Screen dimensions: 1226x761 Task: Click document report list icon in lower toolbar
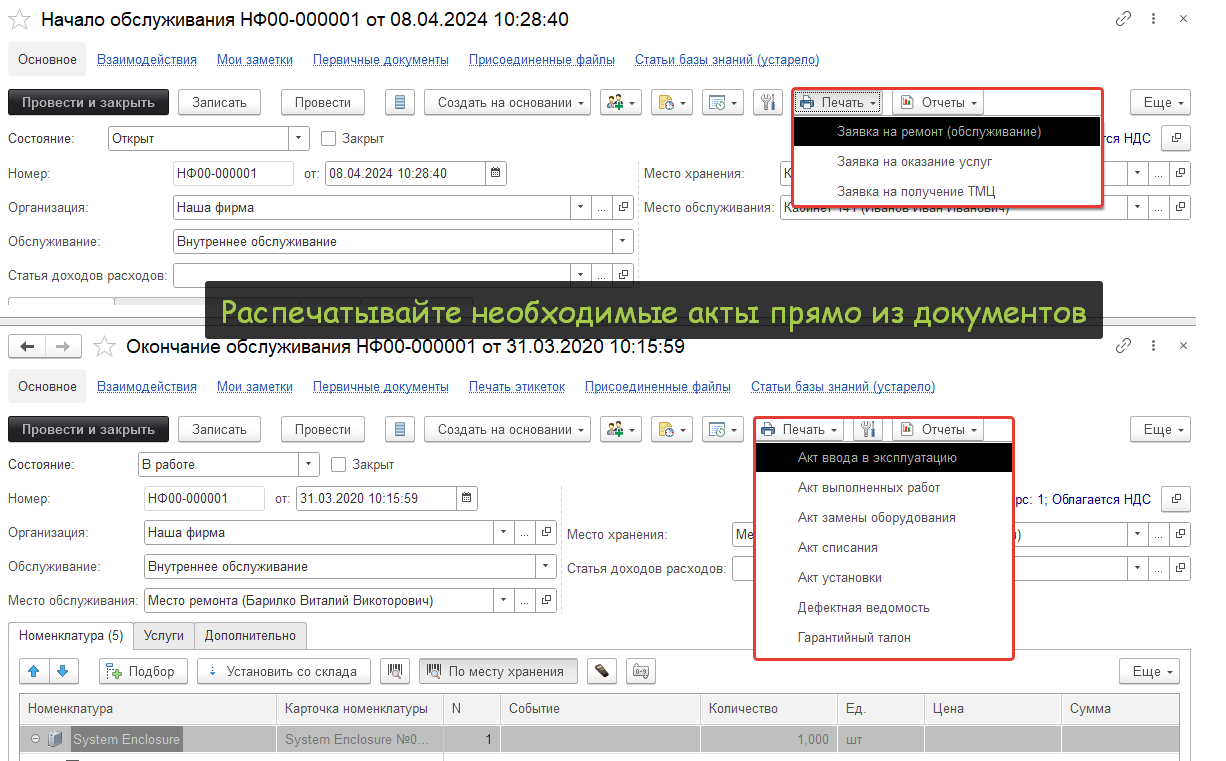(400, 429)
